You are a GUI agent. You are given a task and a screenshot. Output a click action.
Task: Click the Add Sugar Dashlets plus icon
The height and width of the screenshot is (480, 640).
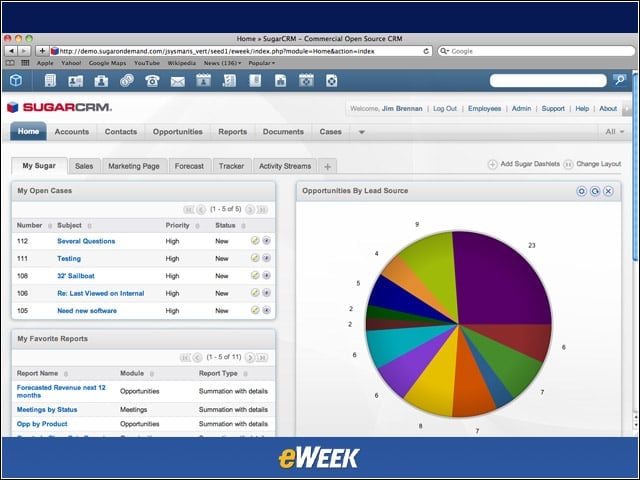(493, 164)
